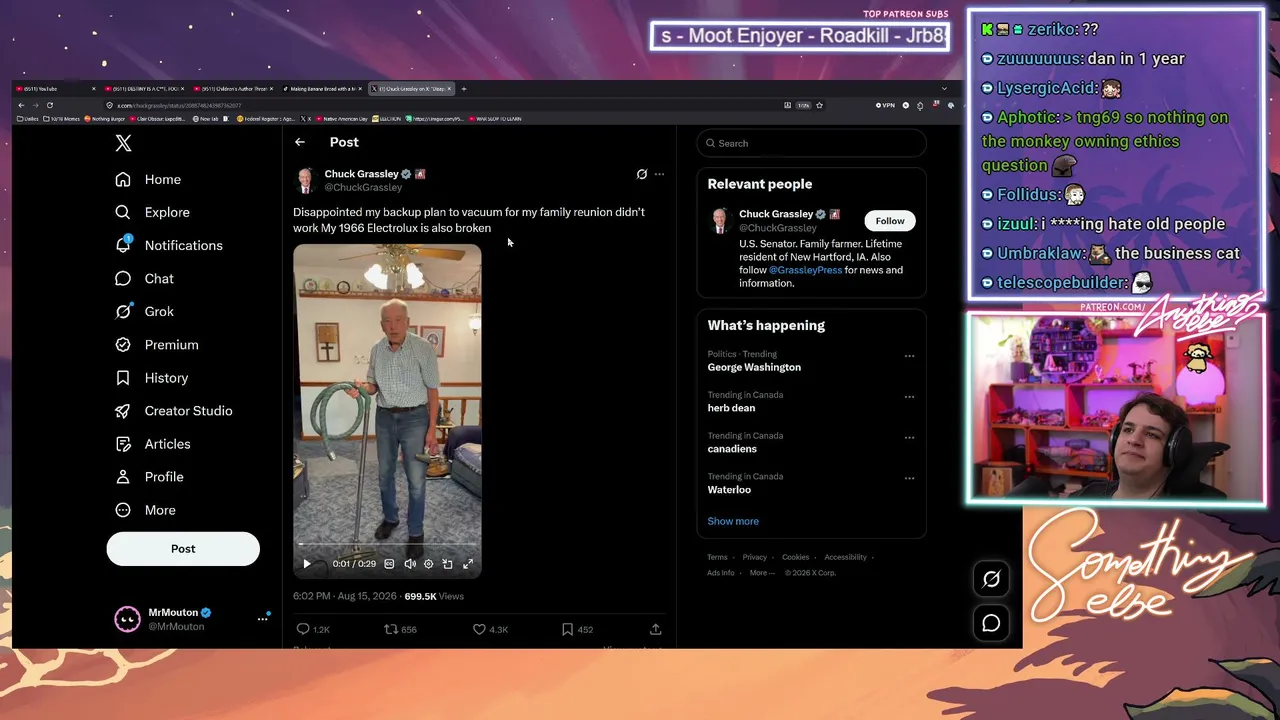Click the X search field
Image resolution: width=1280 pixels, height=720 pixels.
[x=811, y=143]
